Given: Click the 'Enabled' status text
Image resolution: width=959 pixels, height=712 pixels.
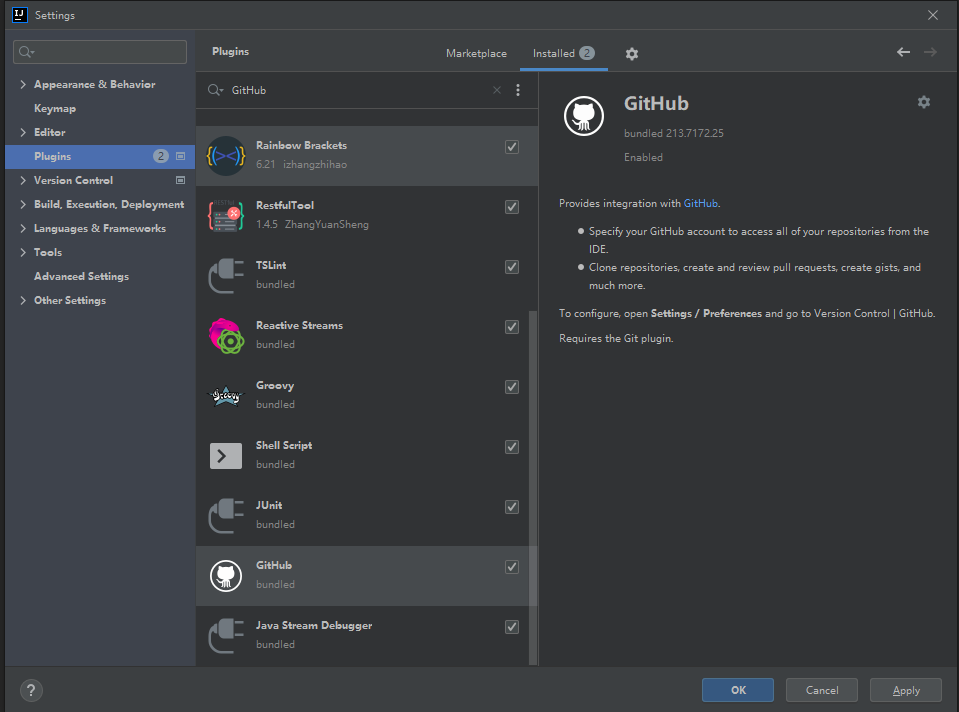Looking at the screenshot, I should pyautogui.click(x=643, y=157).
